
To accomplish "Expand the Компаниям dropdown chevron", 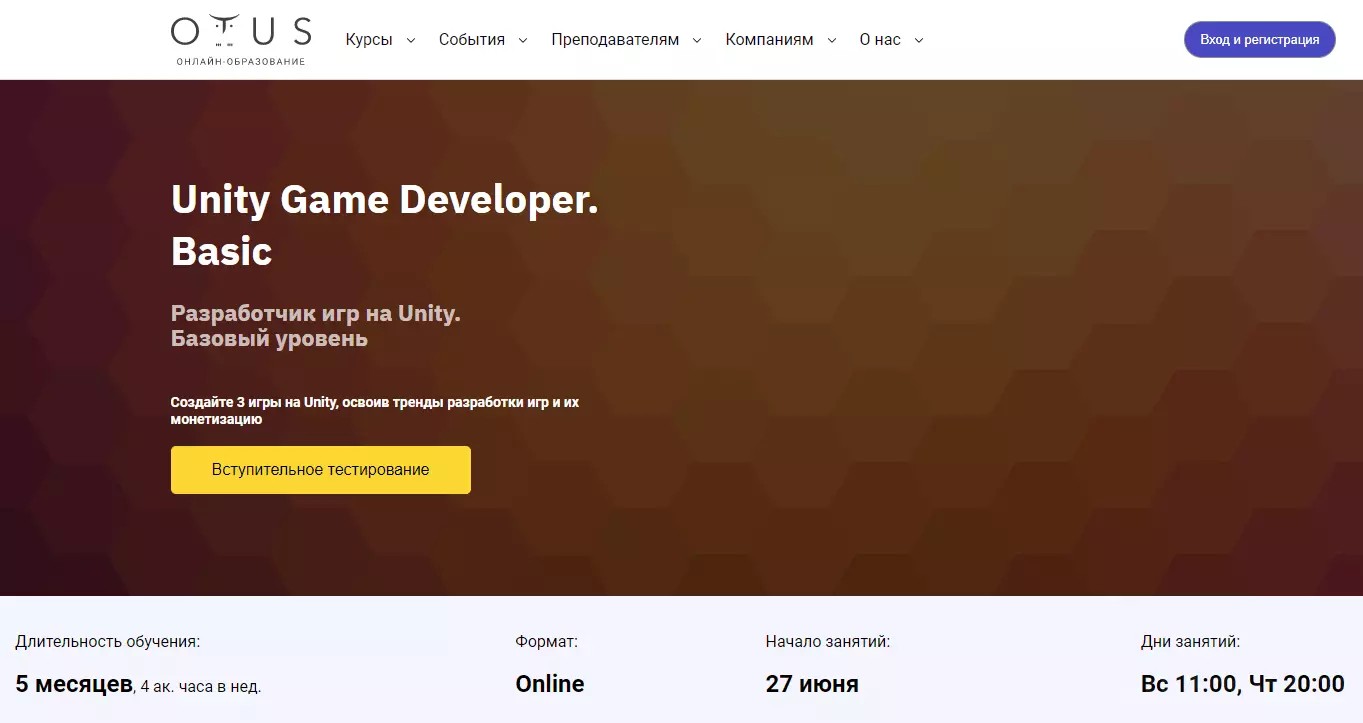I will click(832, 40).
